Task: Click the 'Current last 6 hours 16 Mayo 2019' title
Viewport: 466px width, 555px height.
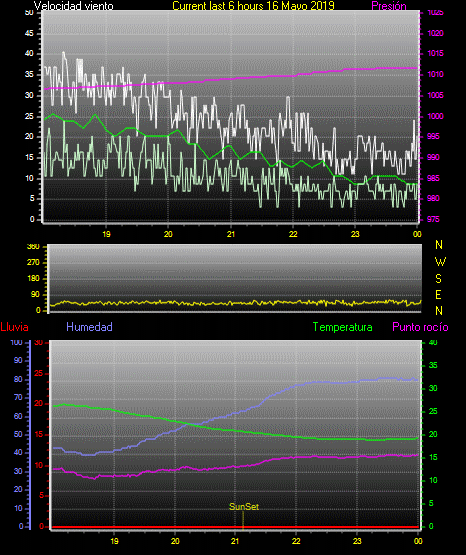Action: tap(253, 6)
